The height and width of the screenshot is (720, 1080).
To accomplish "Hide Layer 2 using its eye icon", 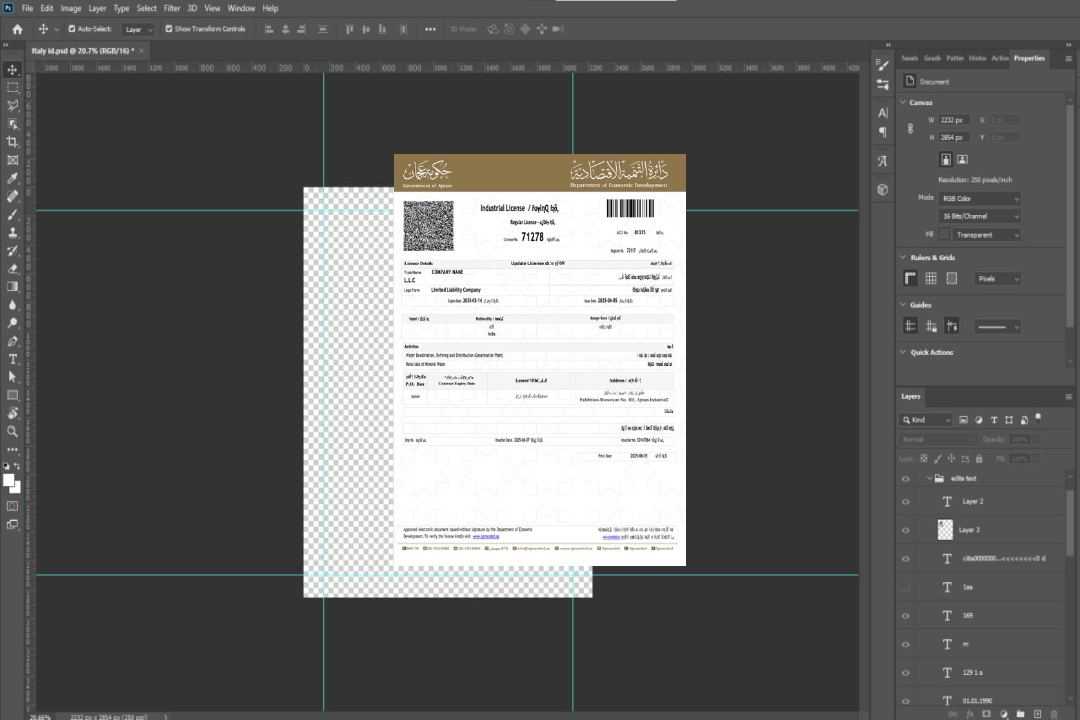I will (x=906, y=502).
